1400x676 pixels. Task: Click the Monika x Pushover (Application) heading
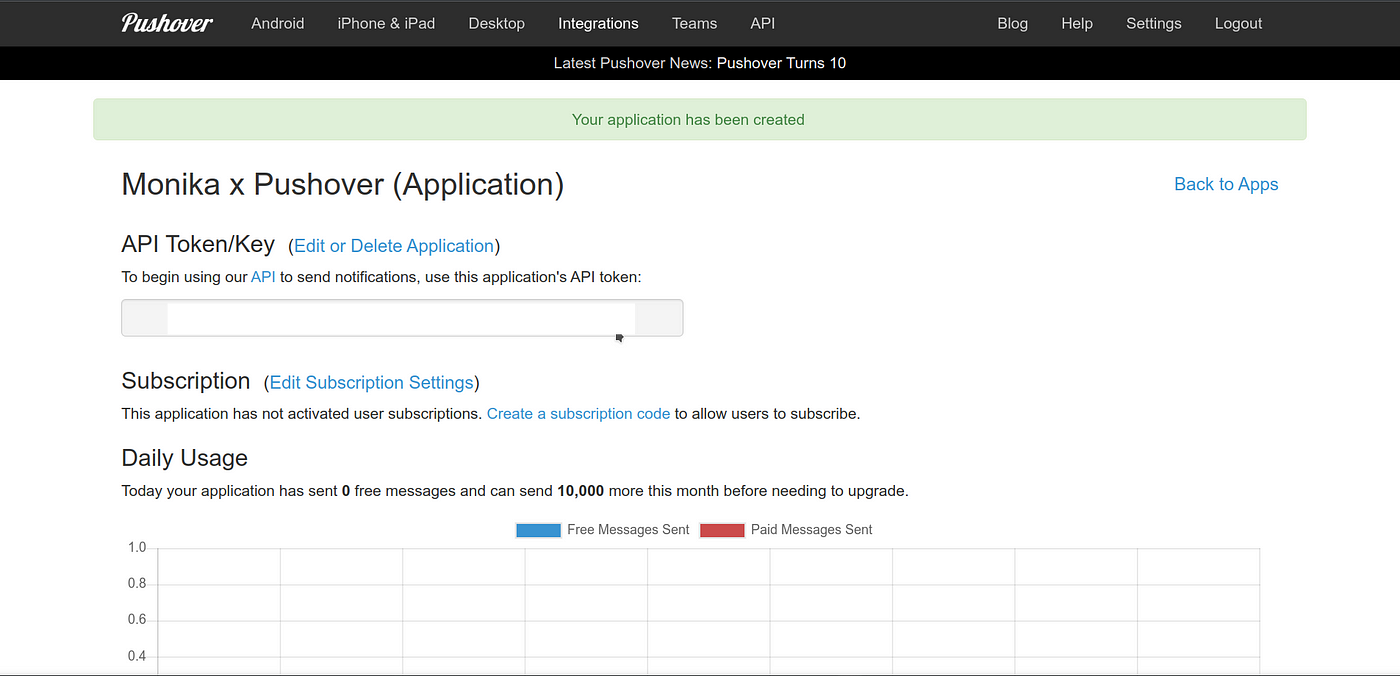[x=342, y=185]
